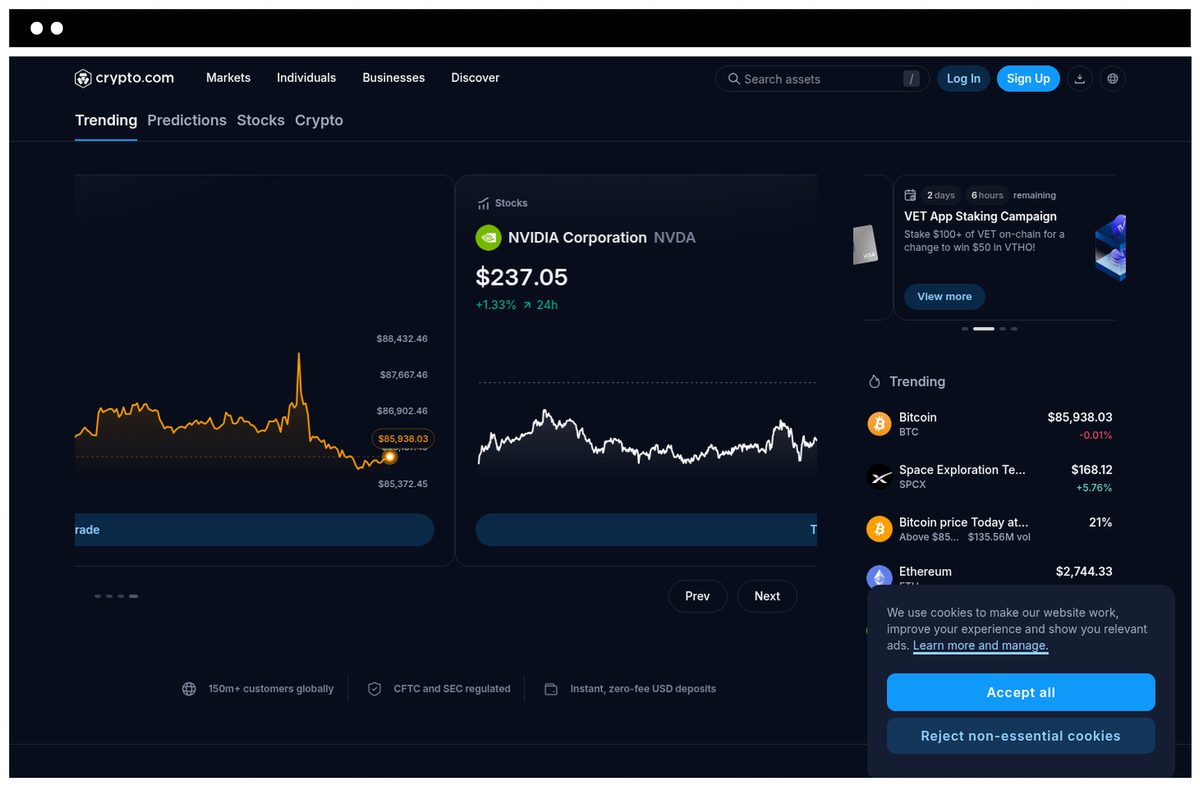Image resolution: width=1200 pixels, height=787 pixels.
Task: Click the Next carousel button
Action: 767,596
